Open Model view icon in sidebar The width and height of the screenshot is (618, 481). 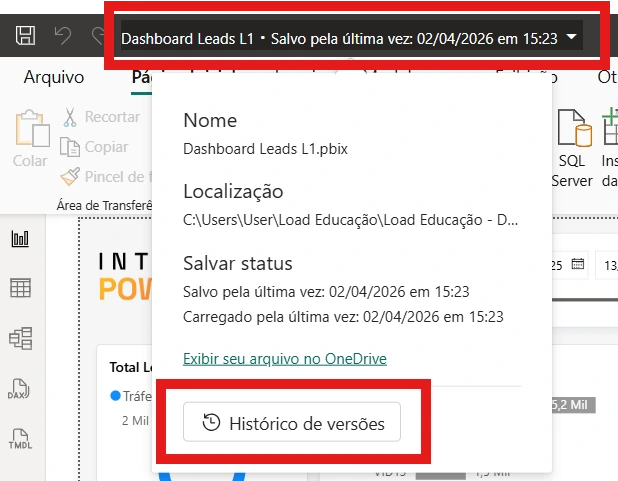pyautogui.click(x=20, y=338)
